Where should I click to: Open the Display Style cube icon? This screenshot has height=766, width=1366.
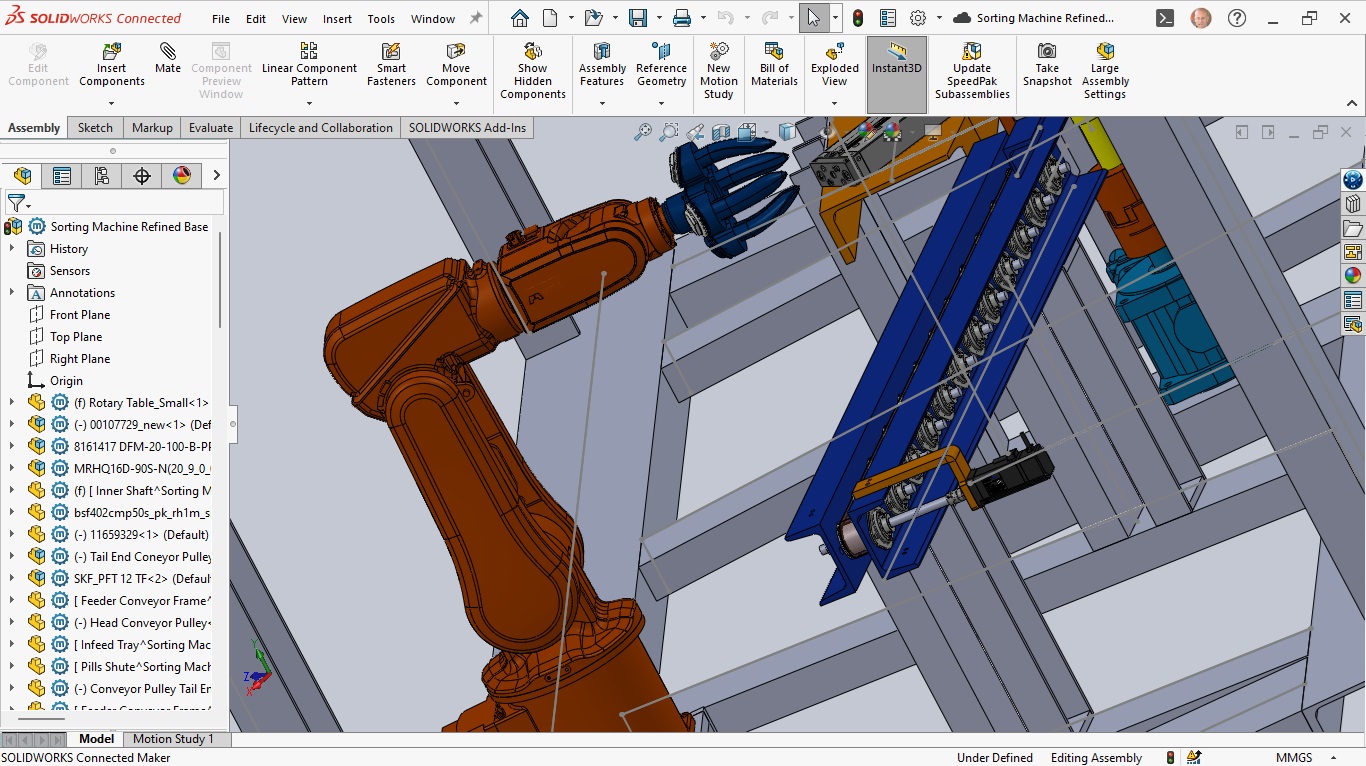(786, 131)
